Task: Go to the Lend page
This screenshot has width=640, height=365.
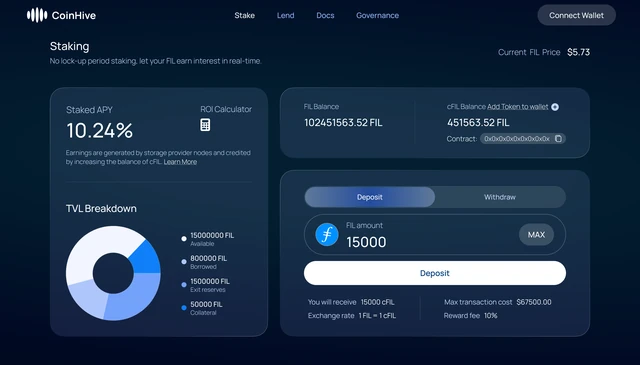Action: (285, 16)
